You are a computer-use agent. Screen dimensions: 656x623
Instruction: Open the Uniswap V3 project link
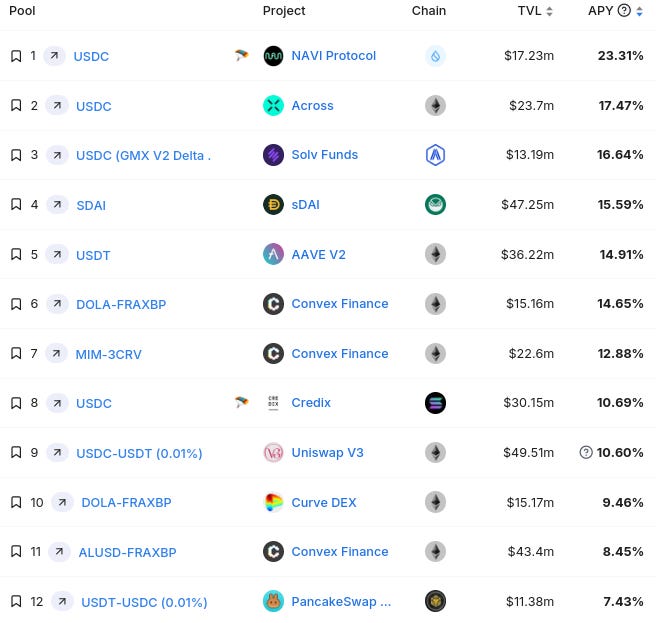[328, 453]
